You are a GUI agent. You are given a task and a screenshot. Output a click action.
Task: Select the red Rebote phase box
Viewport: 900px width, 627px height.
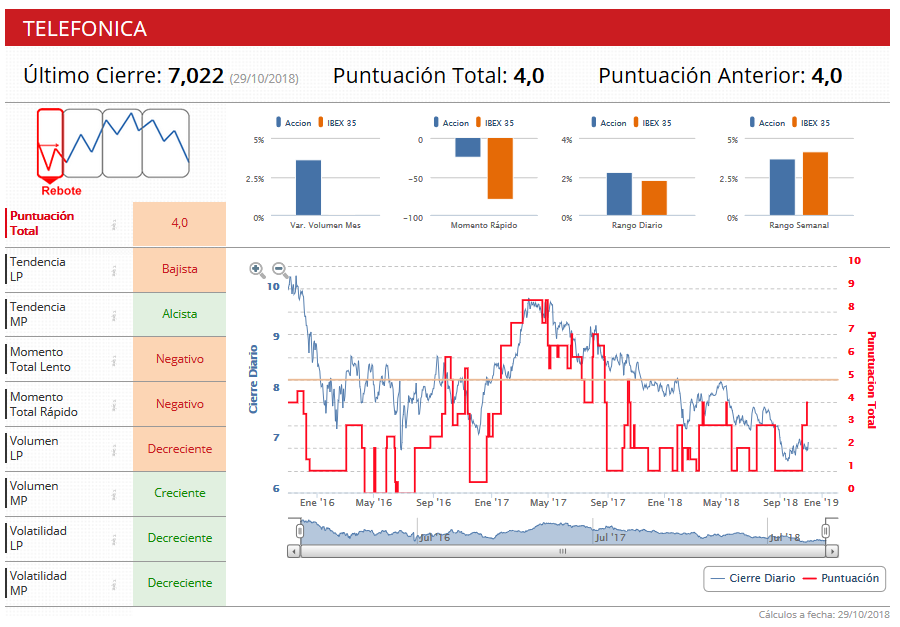[x=50, y=143]
